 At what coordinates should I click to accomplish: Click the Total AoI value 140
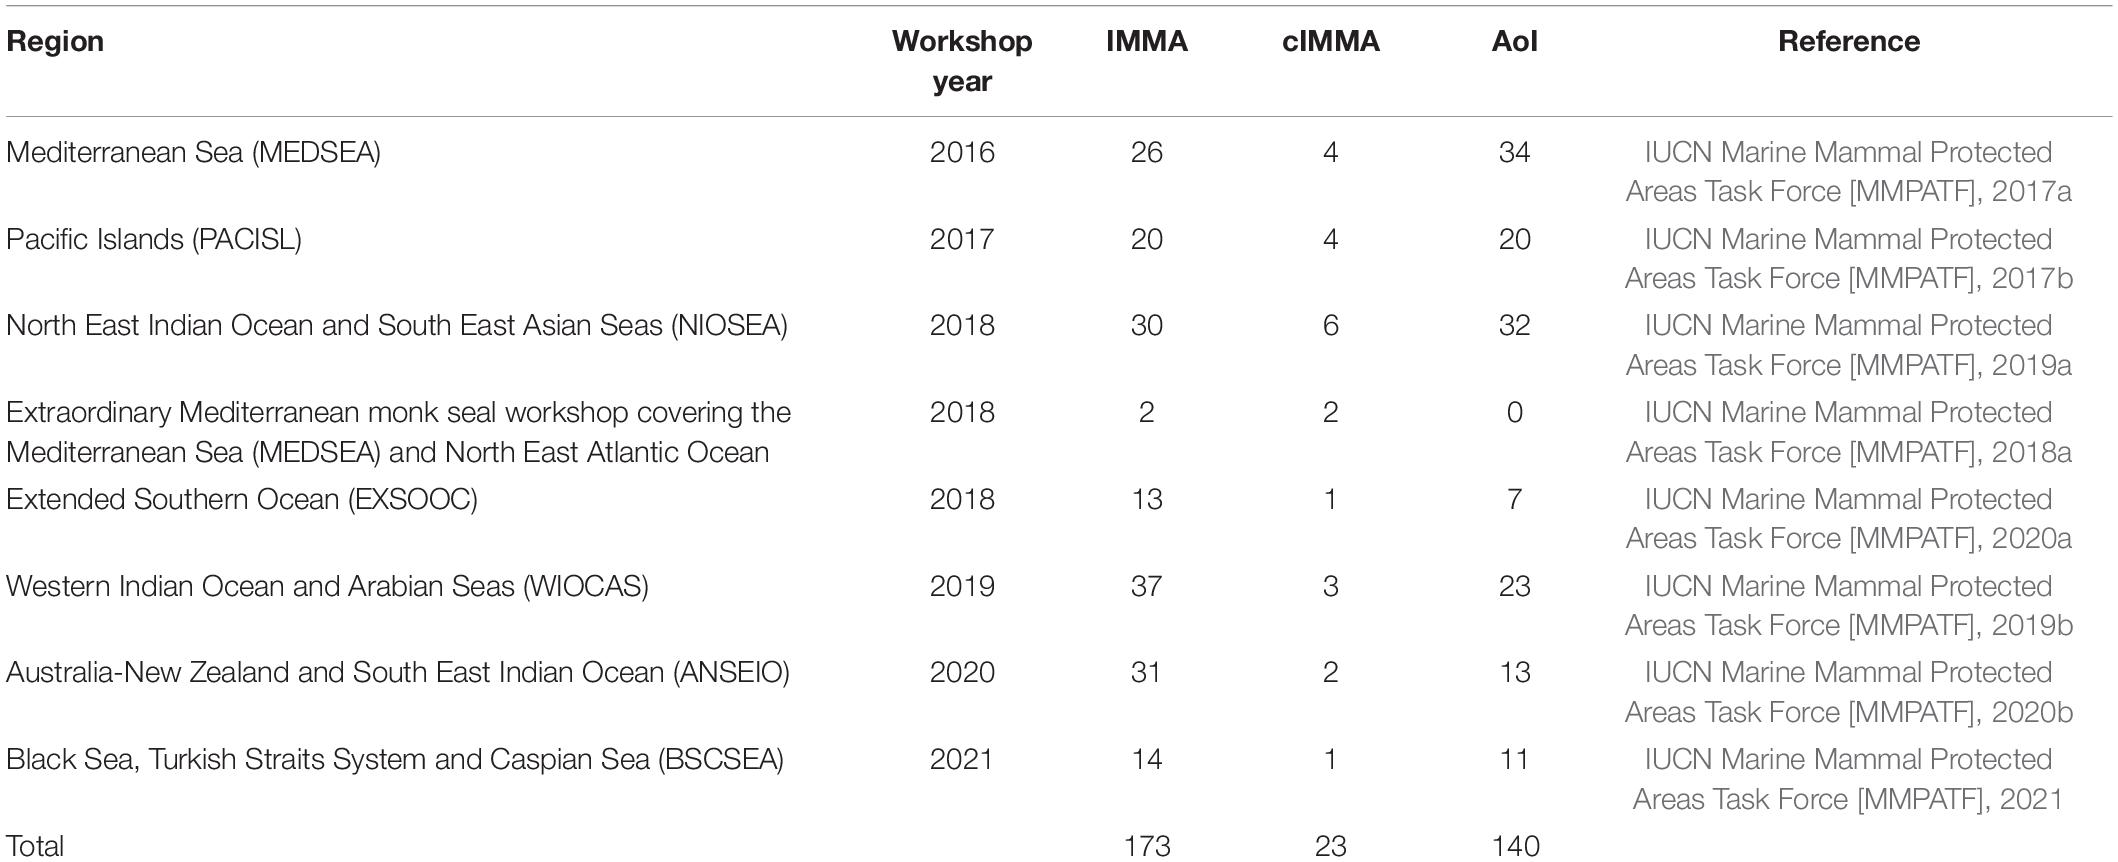point(1514,846)
